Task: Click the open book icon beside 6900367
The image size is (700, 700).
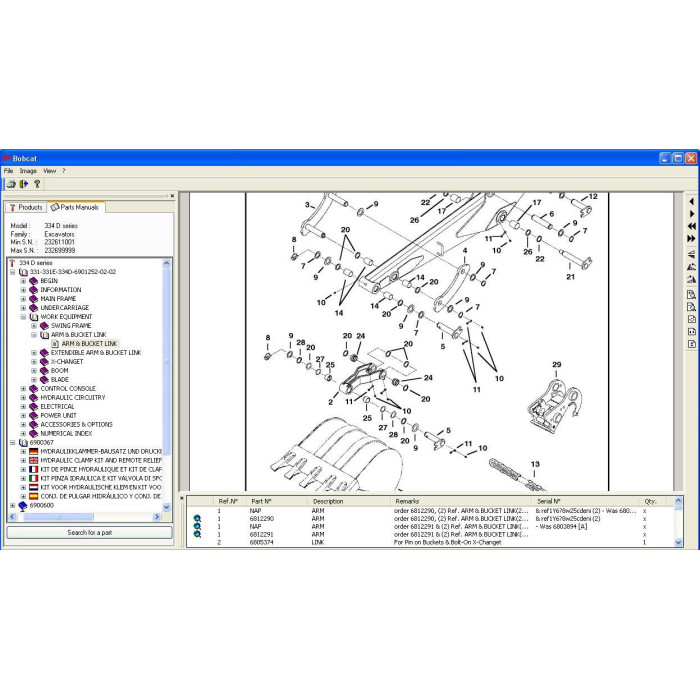Action: point(23,442)
